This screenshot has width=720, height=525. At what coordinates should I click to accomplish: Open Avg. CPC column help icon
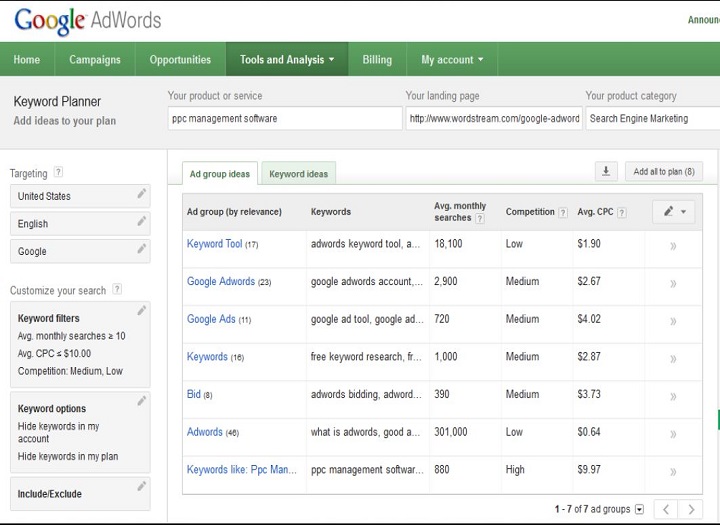[x=622, y=213]
